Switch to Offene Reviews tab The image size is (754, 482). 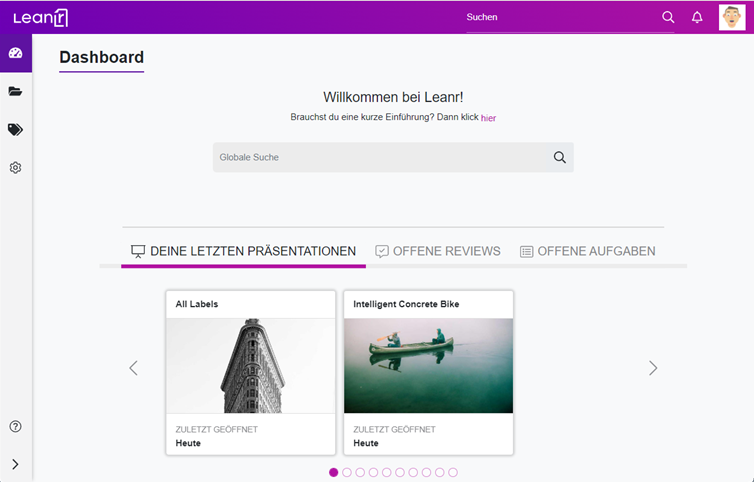pyautogui.click(x=437, y=251)
